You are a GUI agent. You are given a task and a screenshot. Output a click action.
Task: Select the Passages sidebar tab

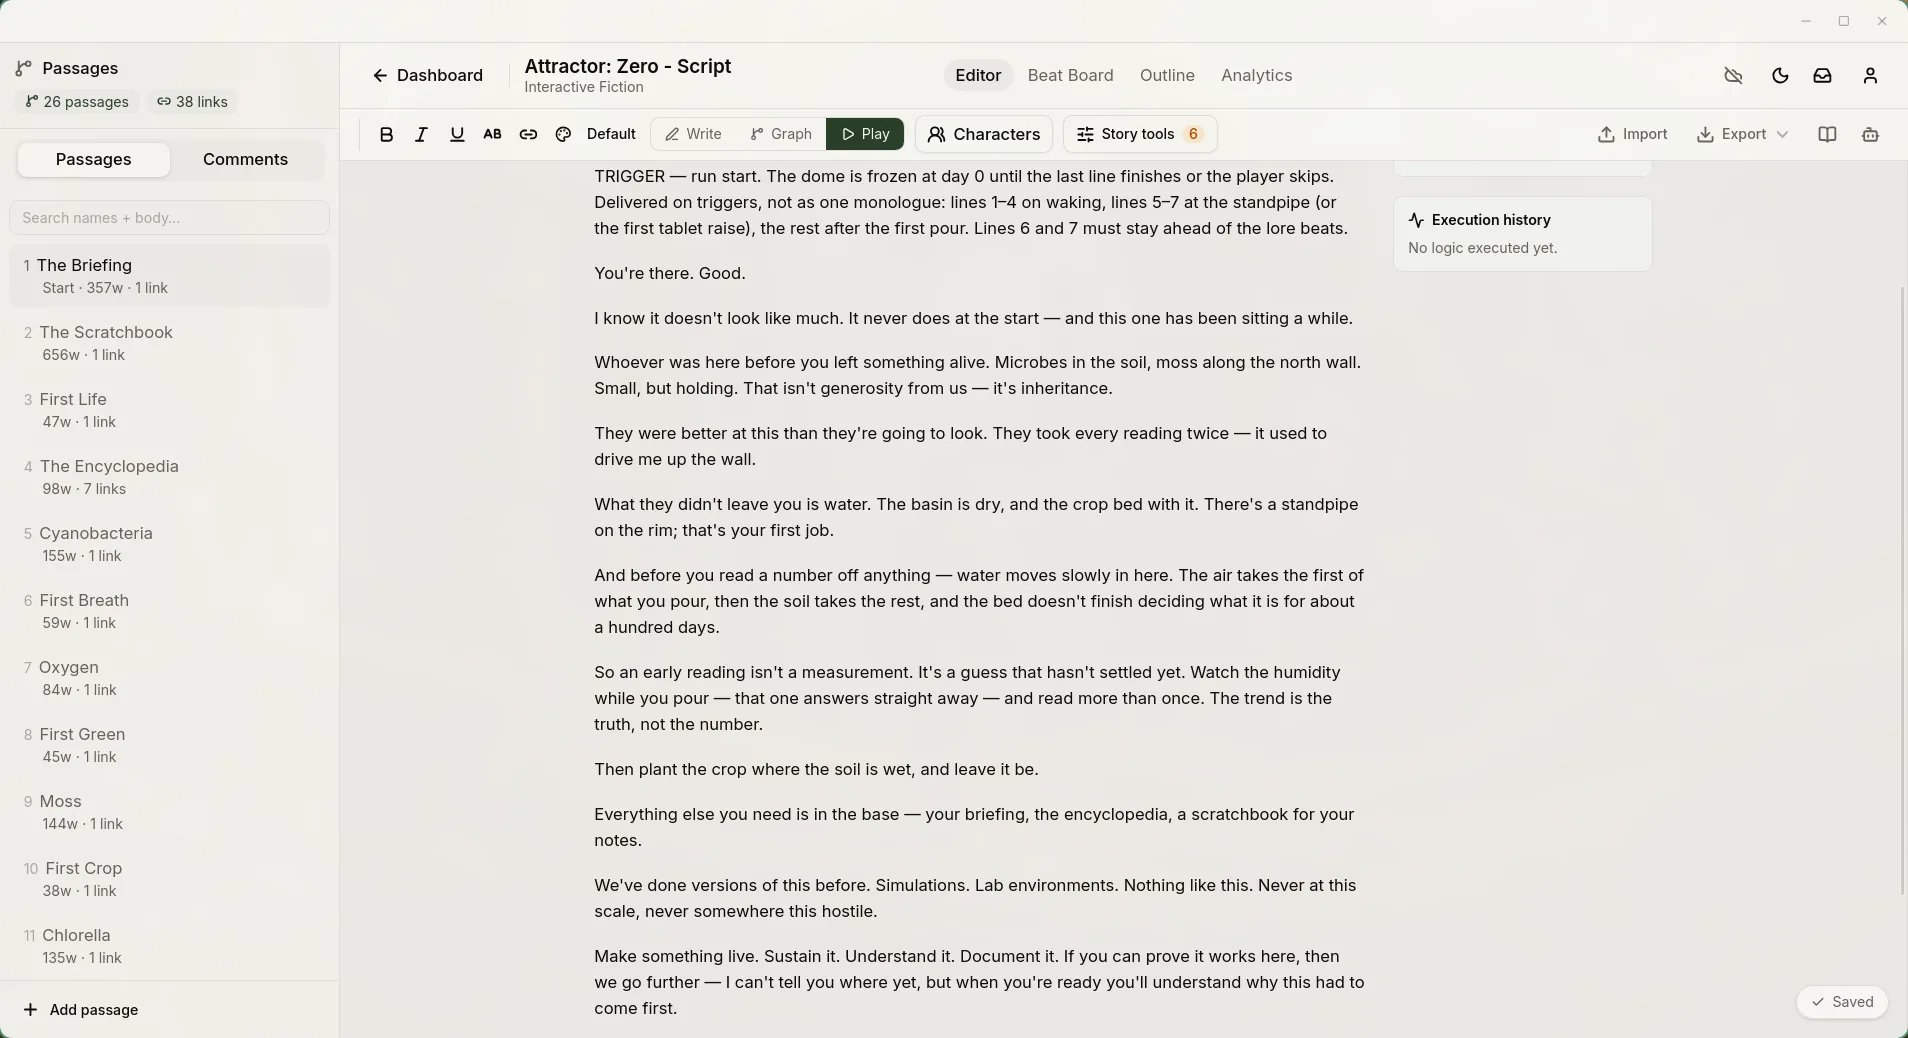[x=93, y=160]
